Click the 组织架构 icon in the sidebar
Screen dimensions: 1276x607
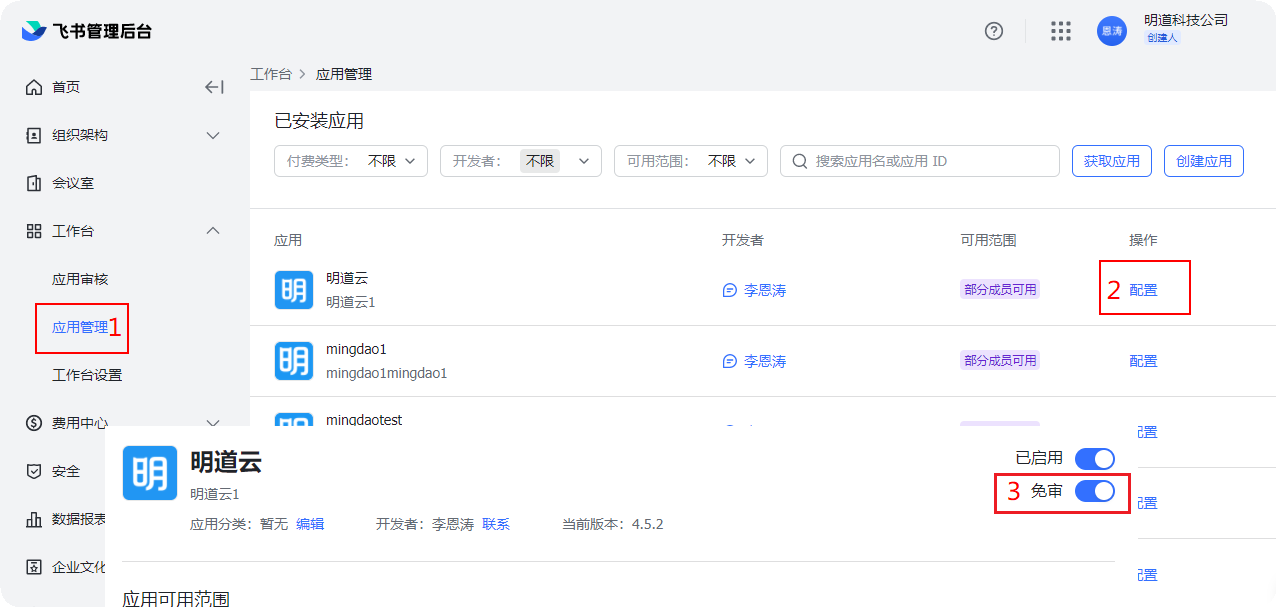34,135
